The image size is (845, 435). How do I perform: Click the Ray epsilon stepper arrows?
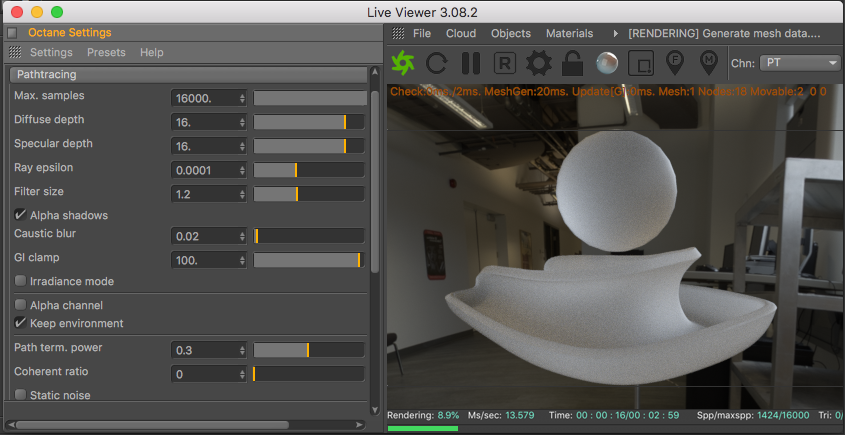pyautogui.click(x=243, y=170)
